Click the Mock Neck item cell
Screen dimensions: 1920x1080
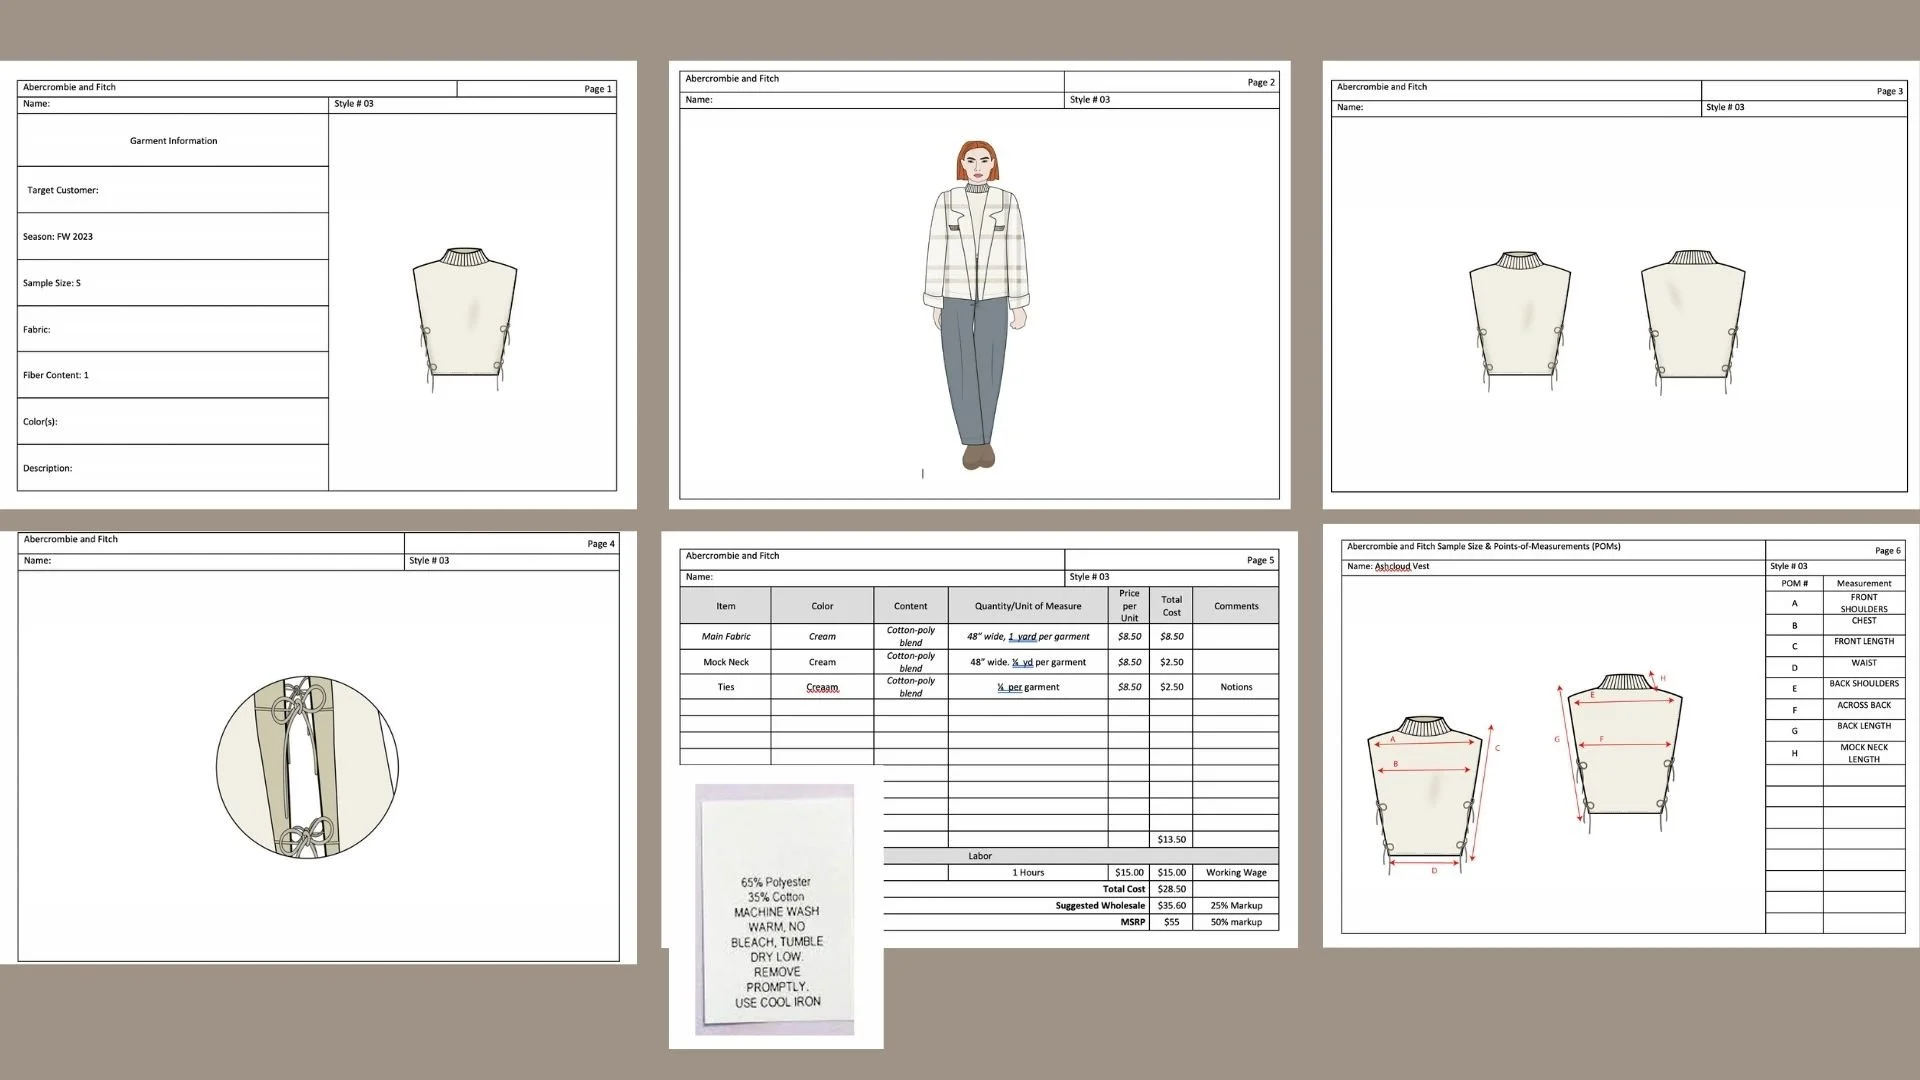coord(725,662)
